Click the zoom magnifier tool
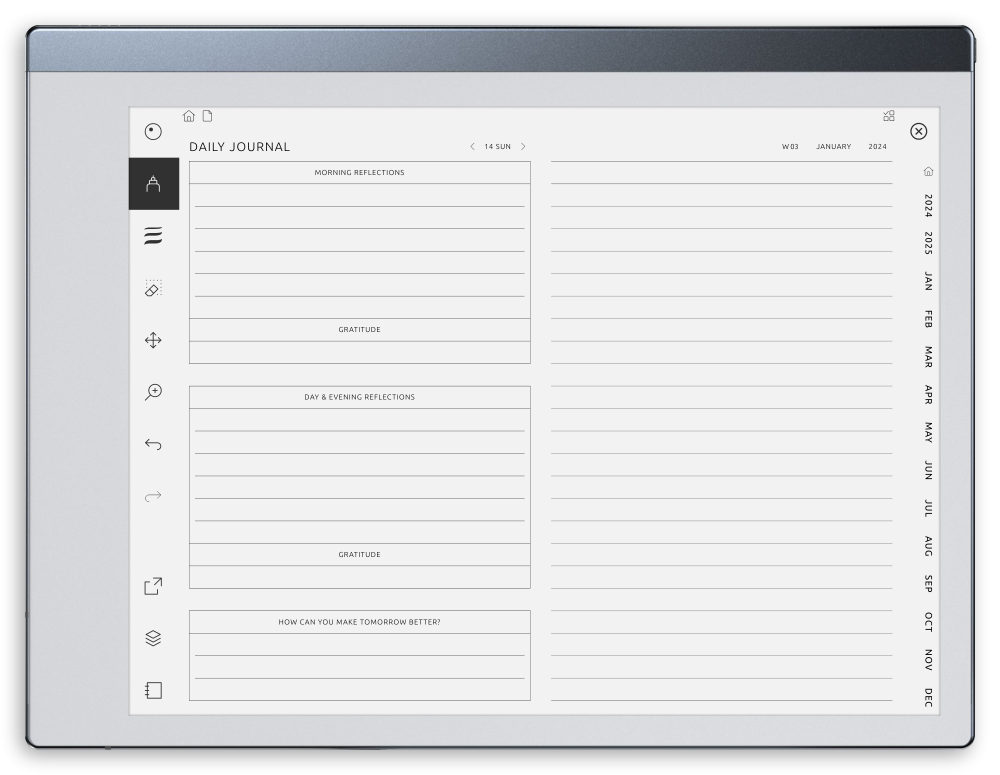 point(153,392)
